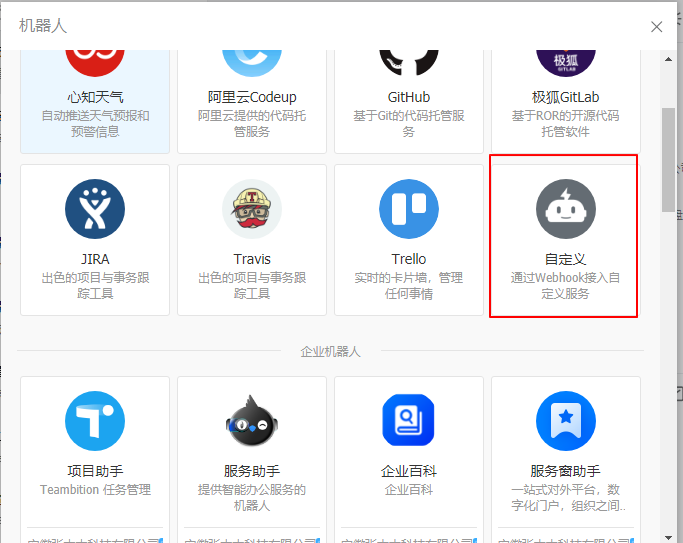Click the 阿里云Codeup title text
Image resolution: width=683 pixels, height=543 pixels.
click(252, 97)
